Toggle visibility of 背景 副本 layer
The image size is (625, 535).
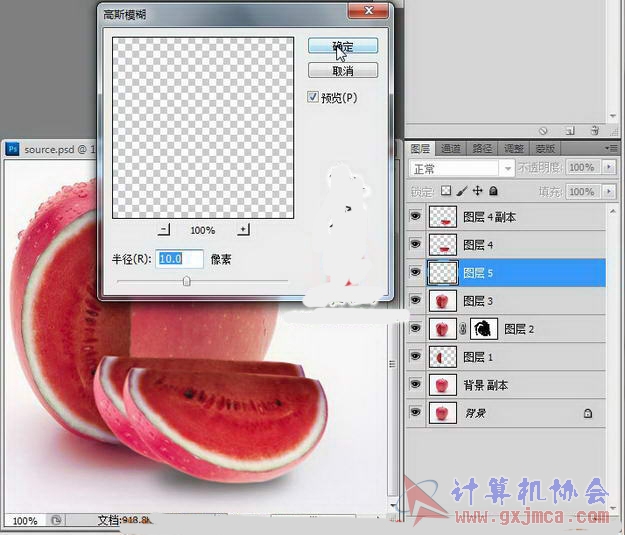coord(415,385)
